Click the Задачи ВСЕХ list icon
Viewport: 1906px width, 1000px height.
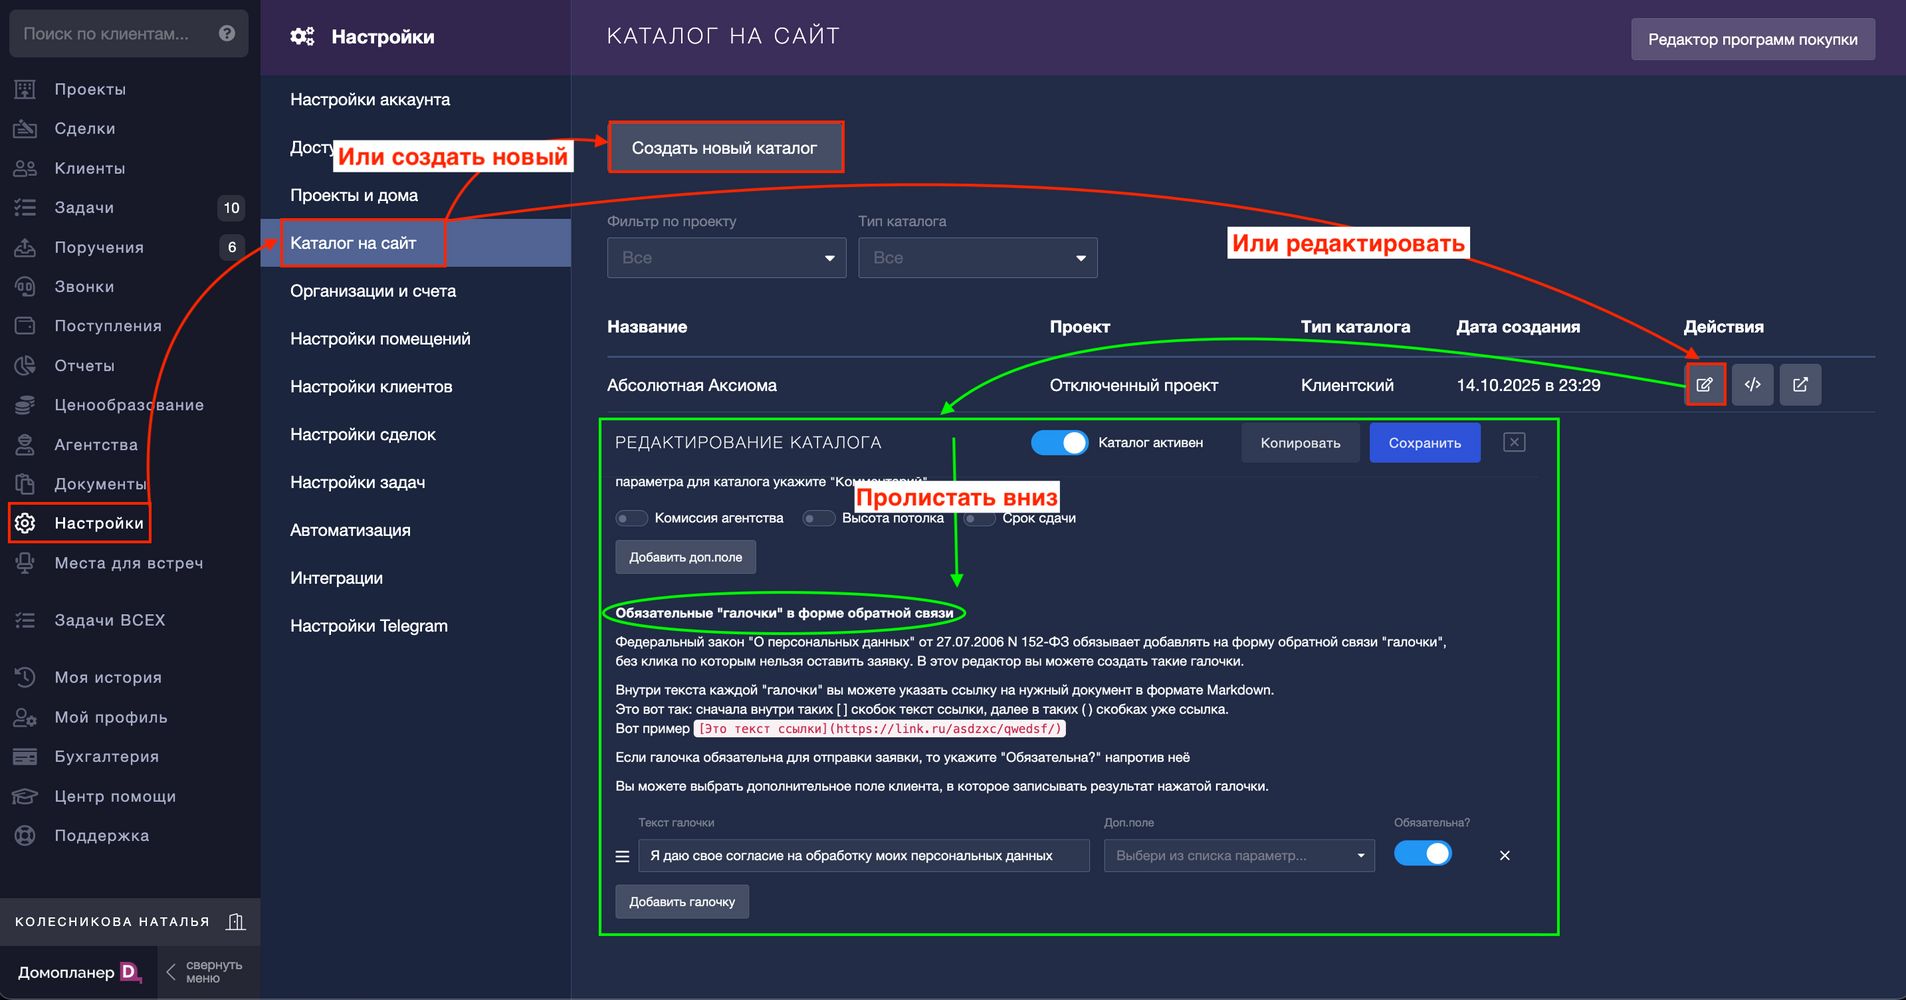pyautogui.click(x=25, y=620)
